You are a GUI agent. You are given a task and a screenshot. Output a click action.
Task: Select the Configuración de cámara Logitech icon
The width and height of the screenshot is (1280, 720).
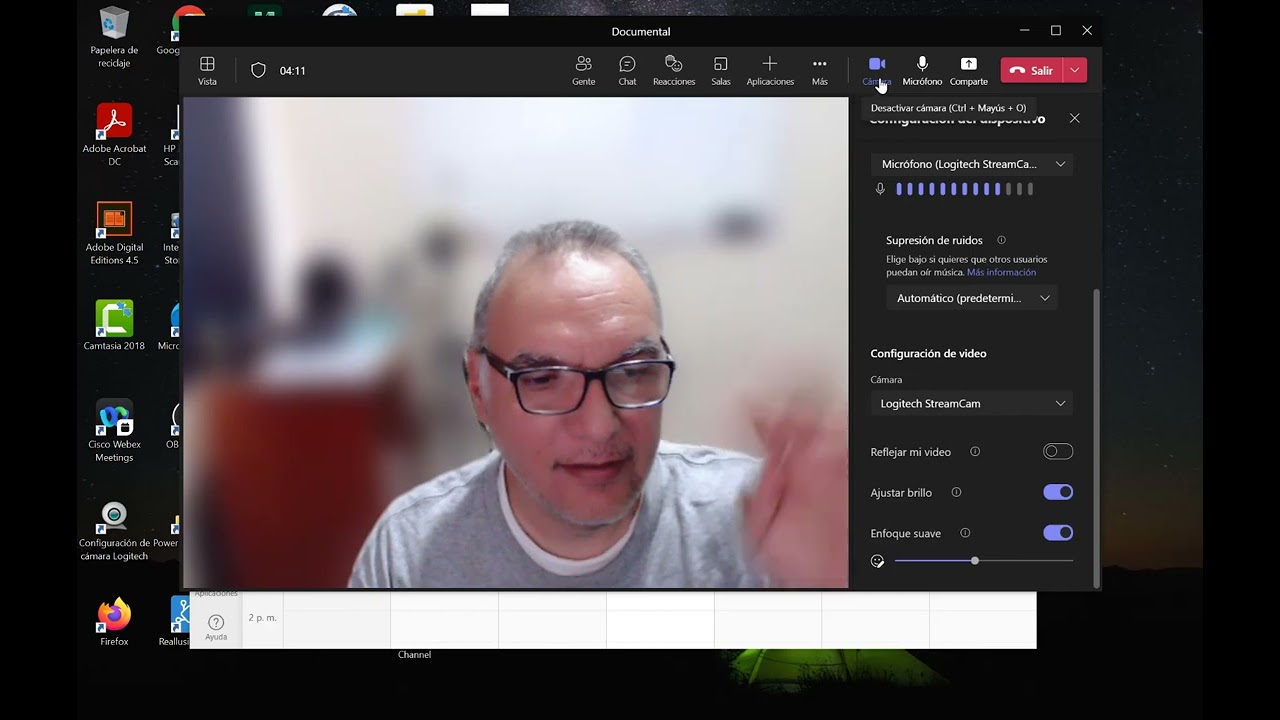114,531
